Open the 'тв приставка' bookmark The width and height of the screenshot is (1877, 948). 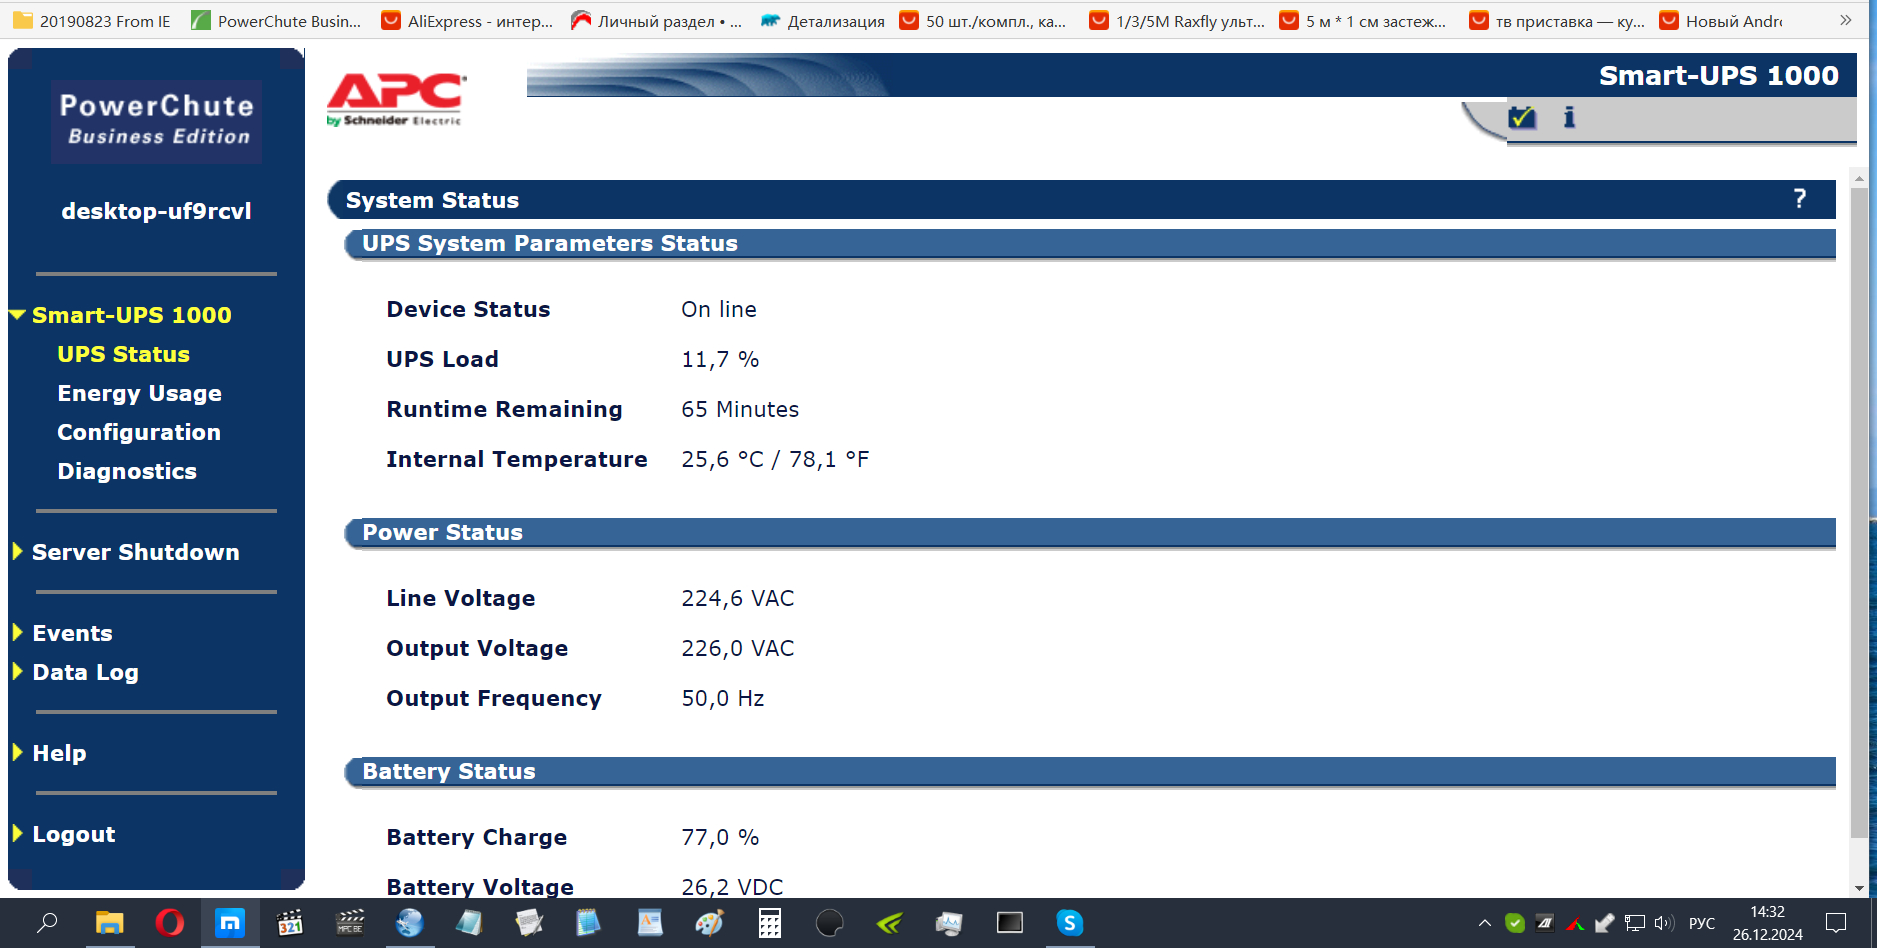click(1557, 21)
